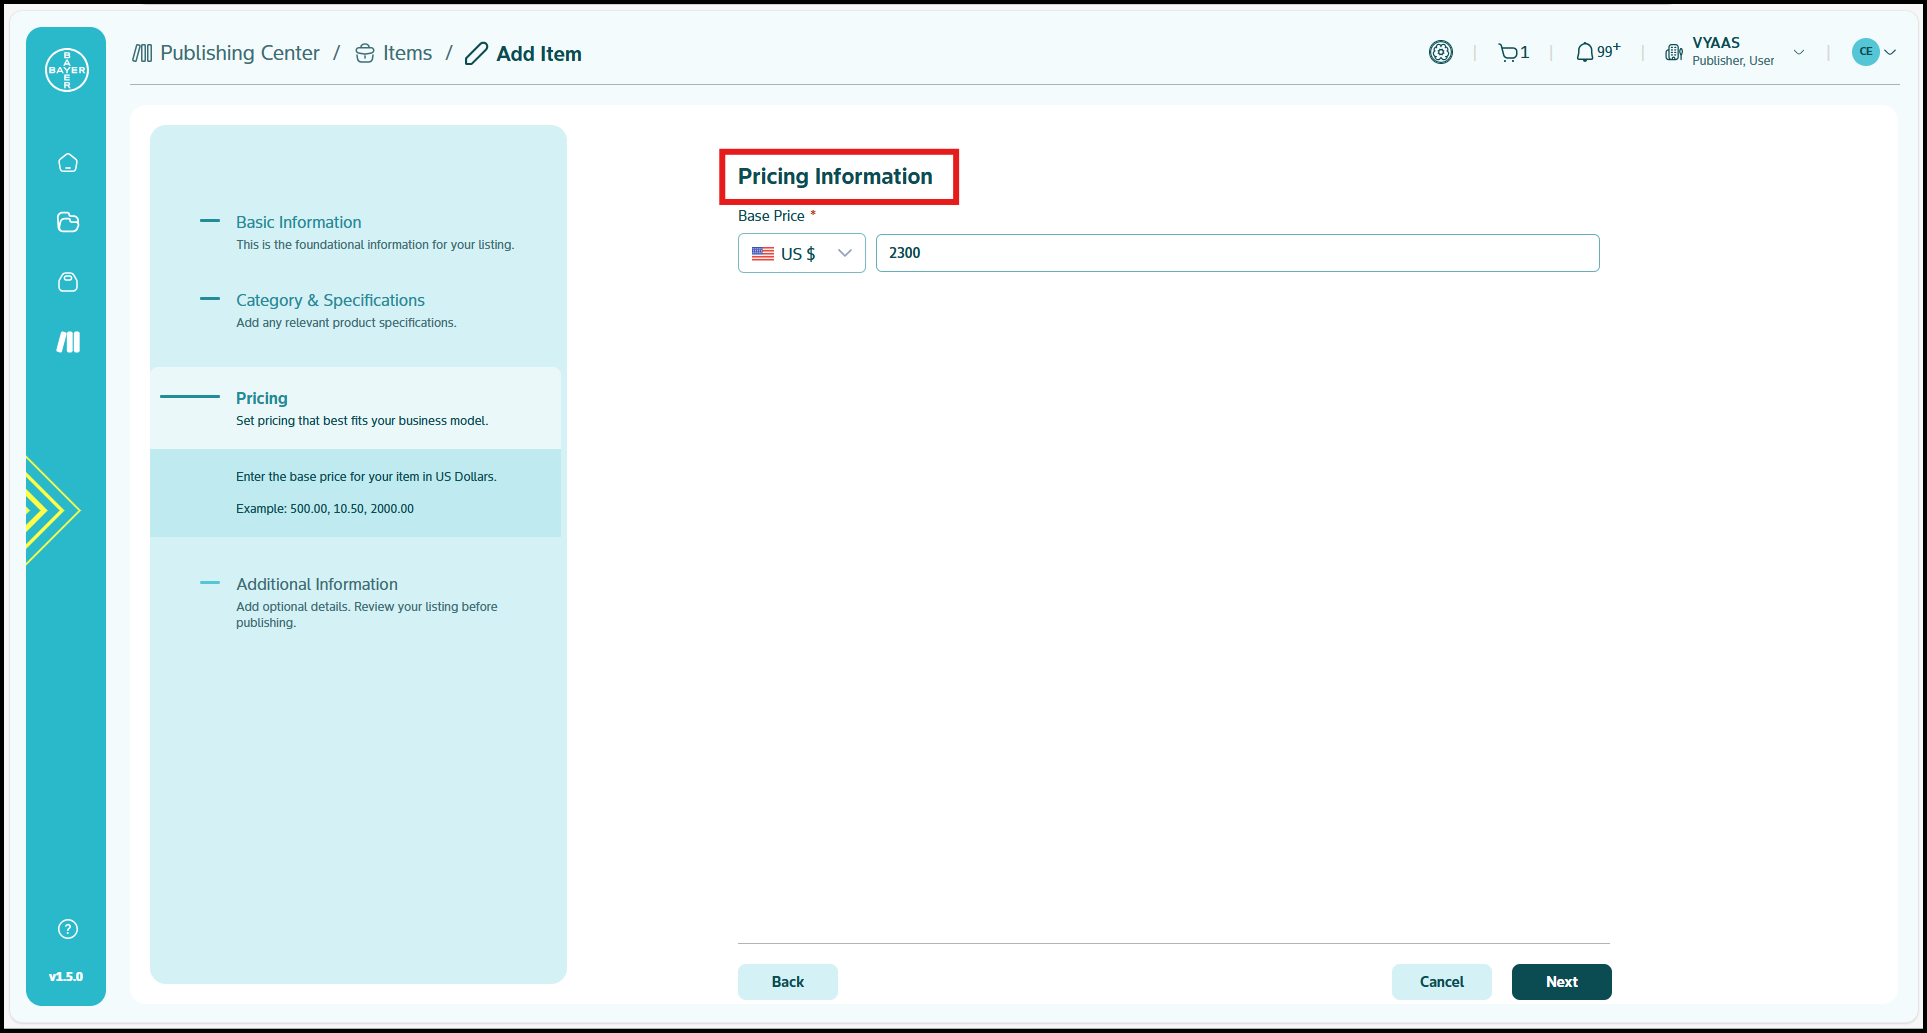
Task: Open the shopping cart icon
Action: click(x=1508, y=53)
